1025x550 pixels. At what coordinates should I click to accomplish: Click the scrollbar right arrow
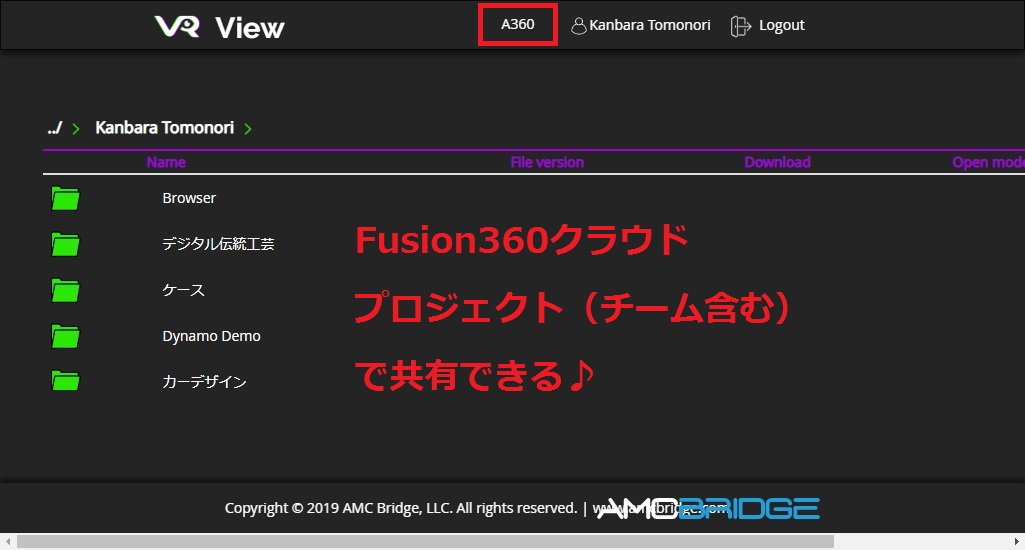[1017, 541]
